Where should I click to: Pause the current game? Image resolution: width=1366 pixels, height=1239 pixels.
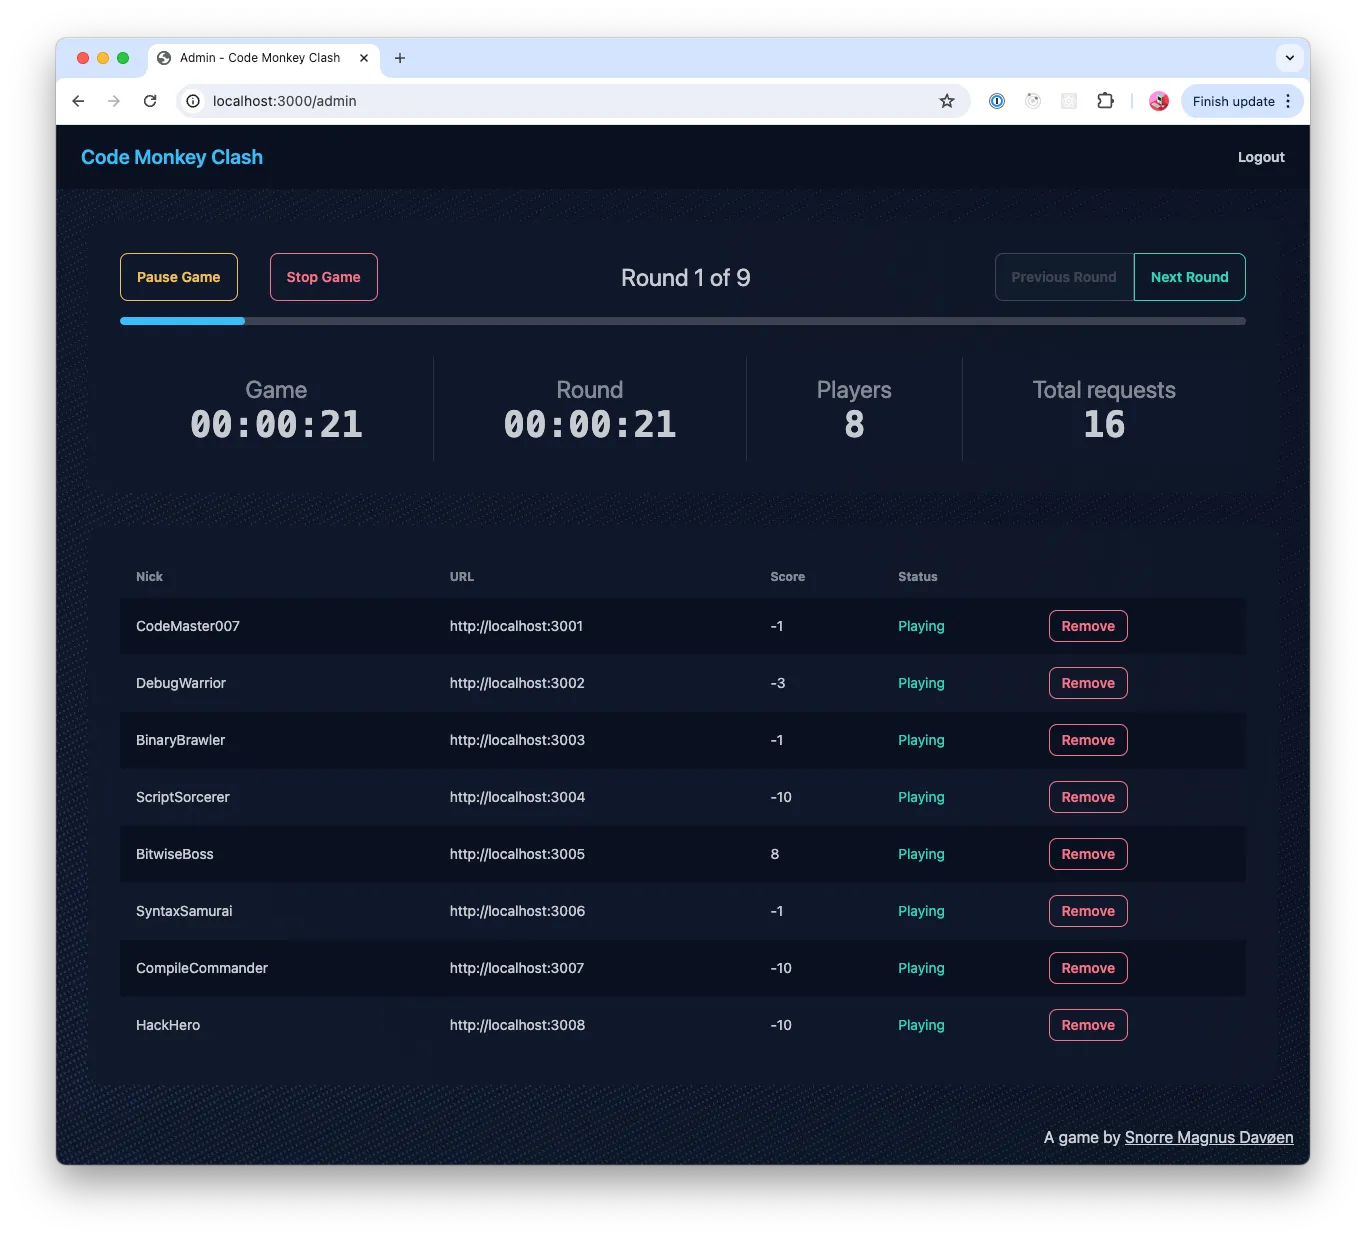178,277
